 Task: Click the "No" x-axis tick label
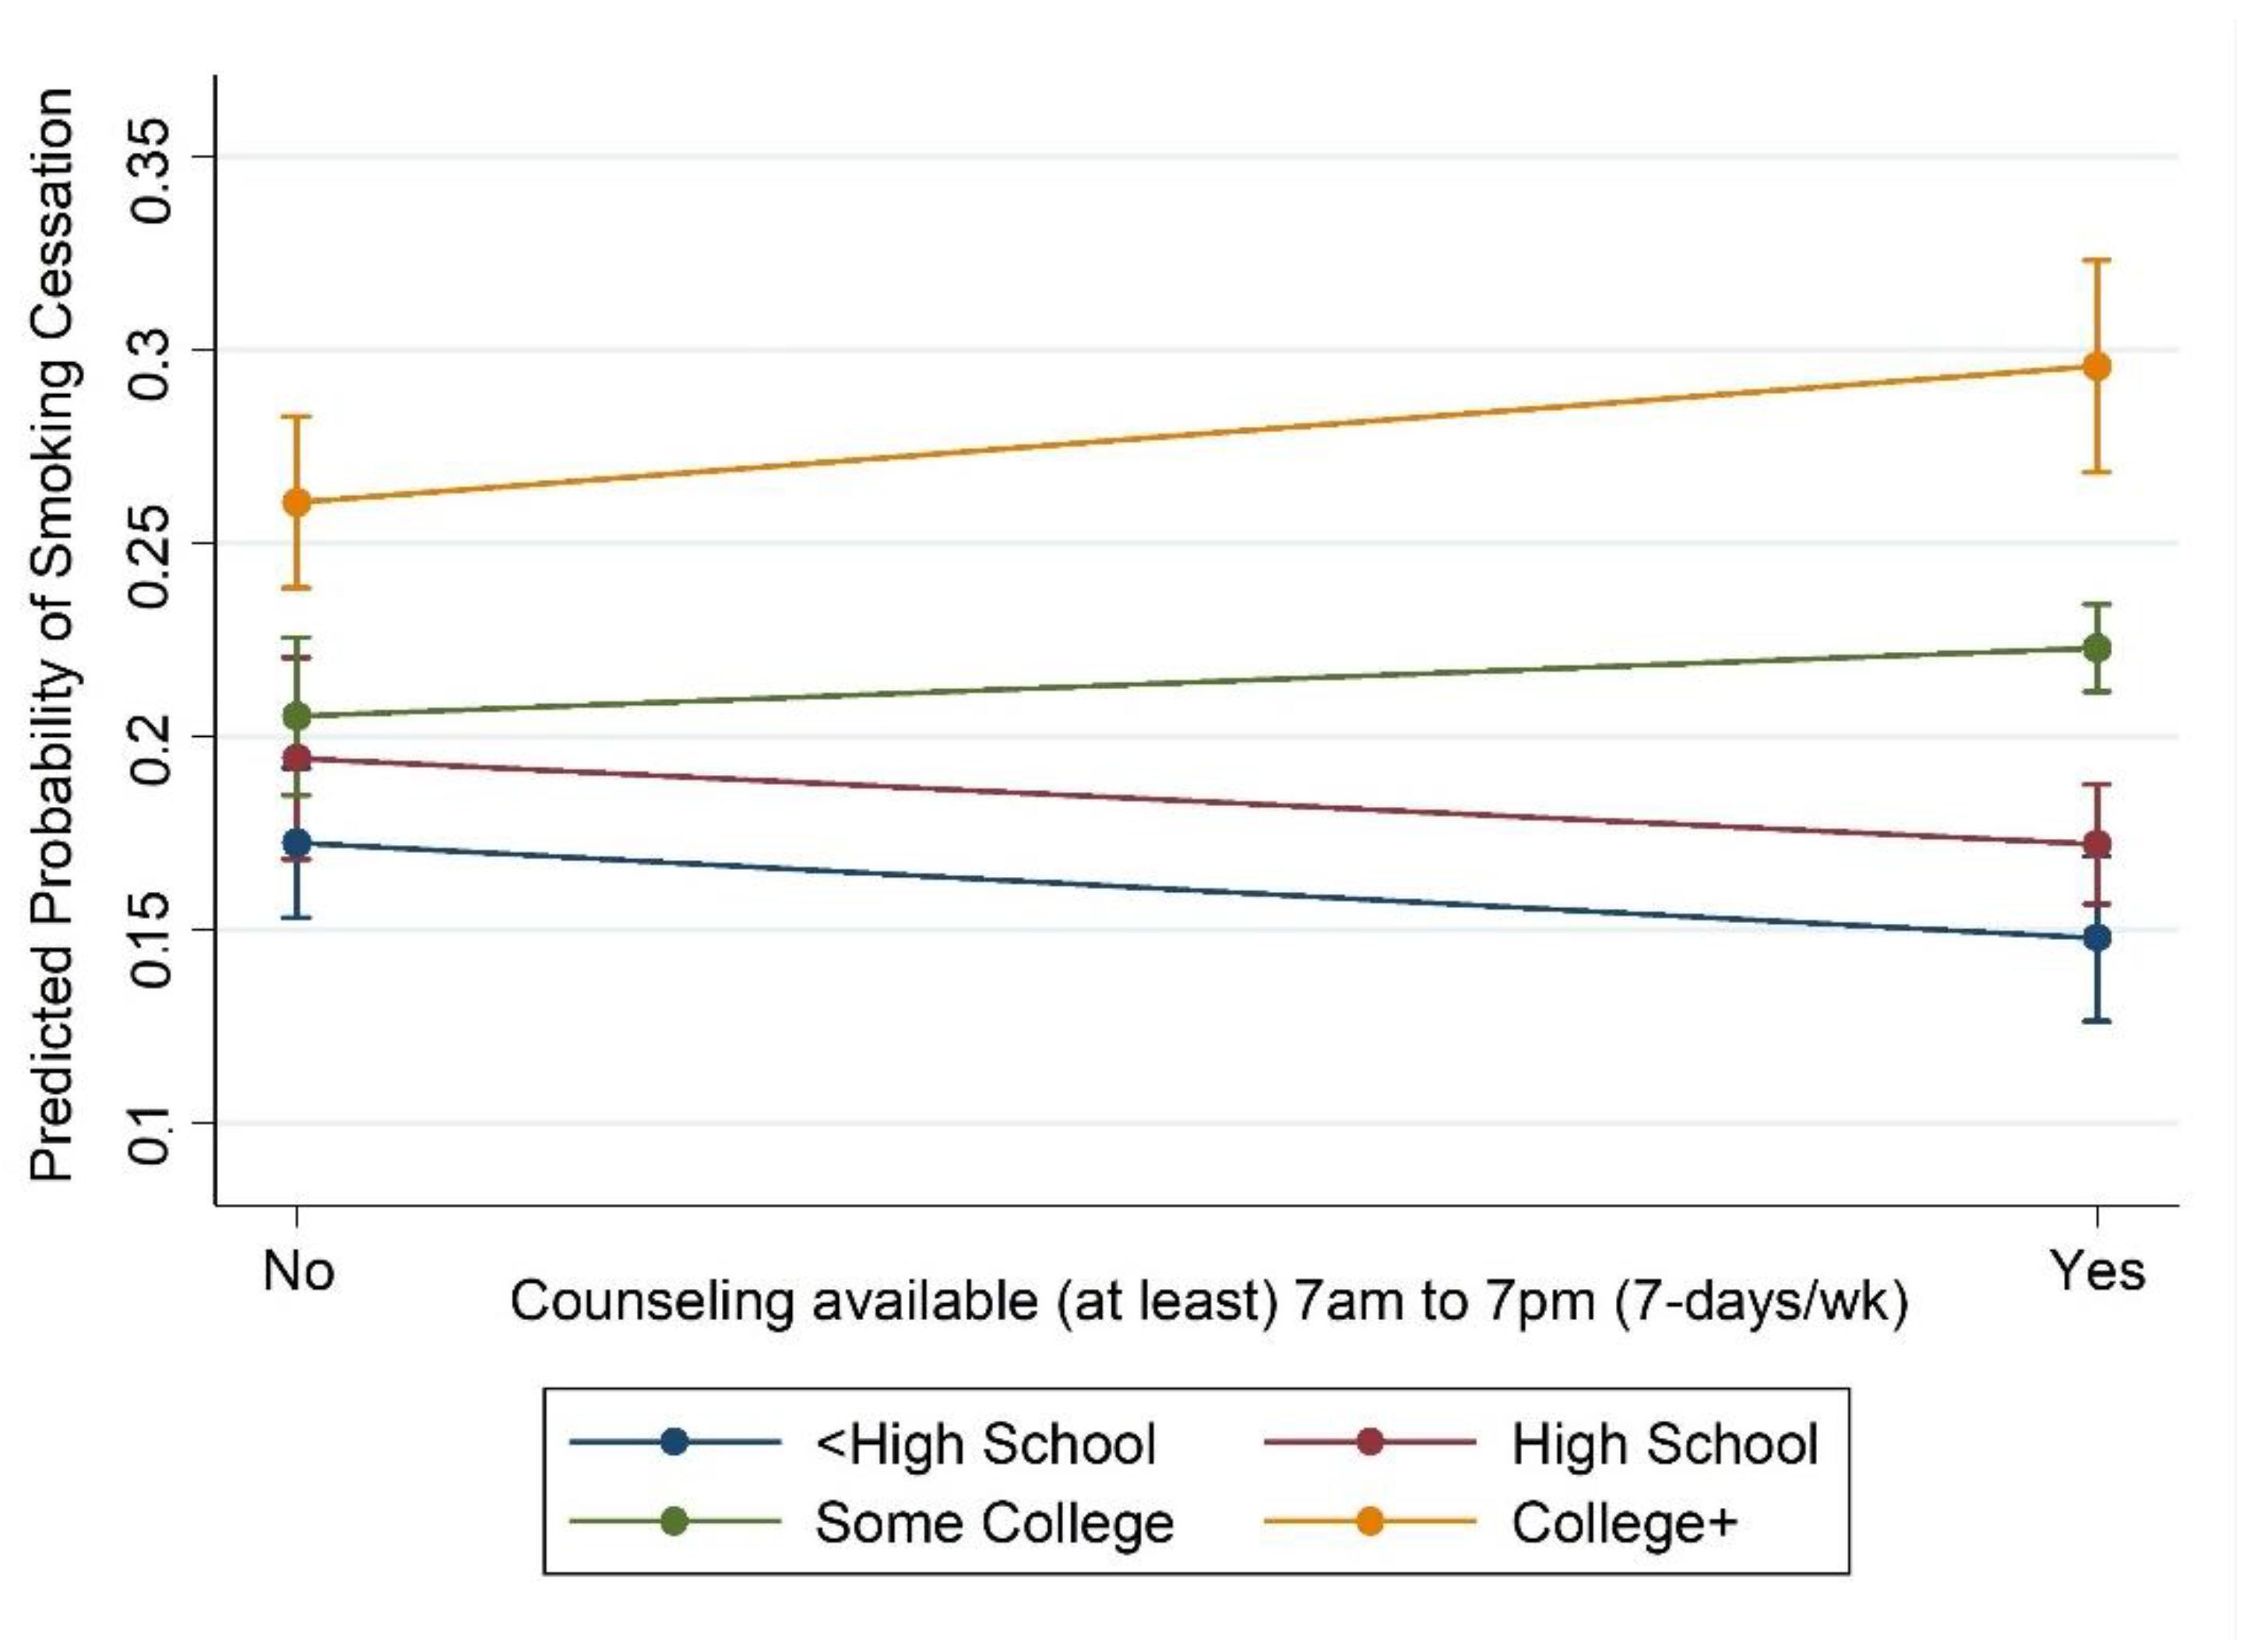tap(297, 1272)
